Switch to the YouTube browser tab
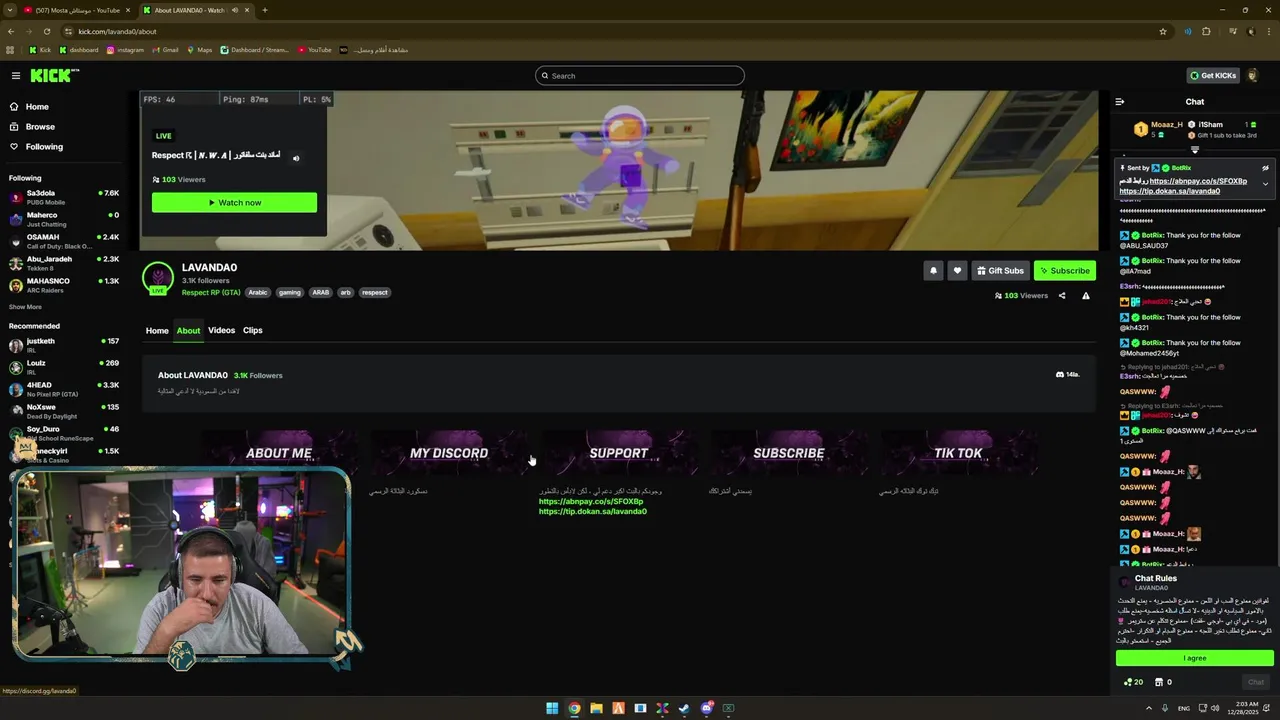The height and width of the screenshot is (720, 1280). click(78, 10)
